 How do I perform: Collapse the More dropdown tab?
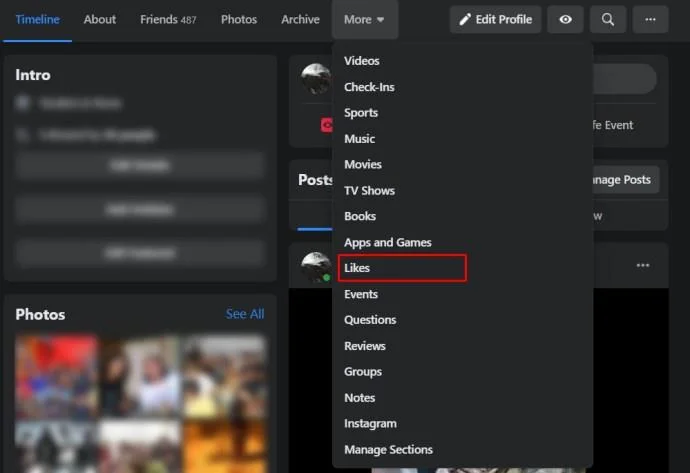pyautogui.click(x=365, y=19)
